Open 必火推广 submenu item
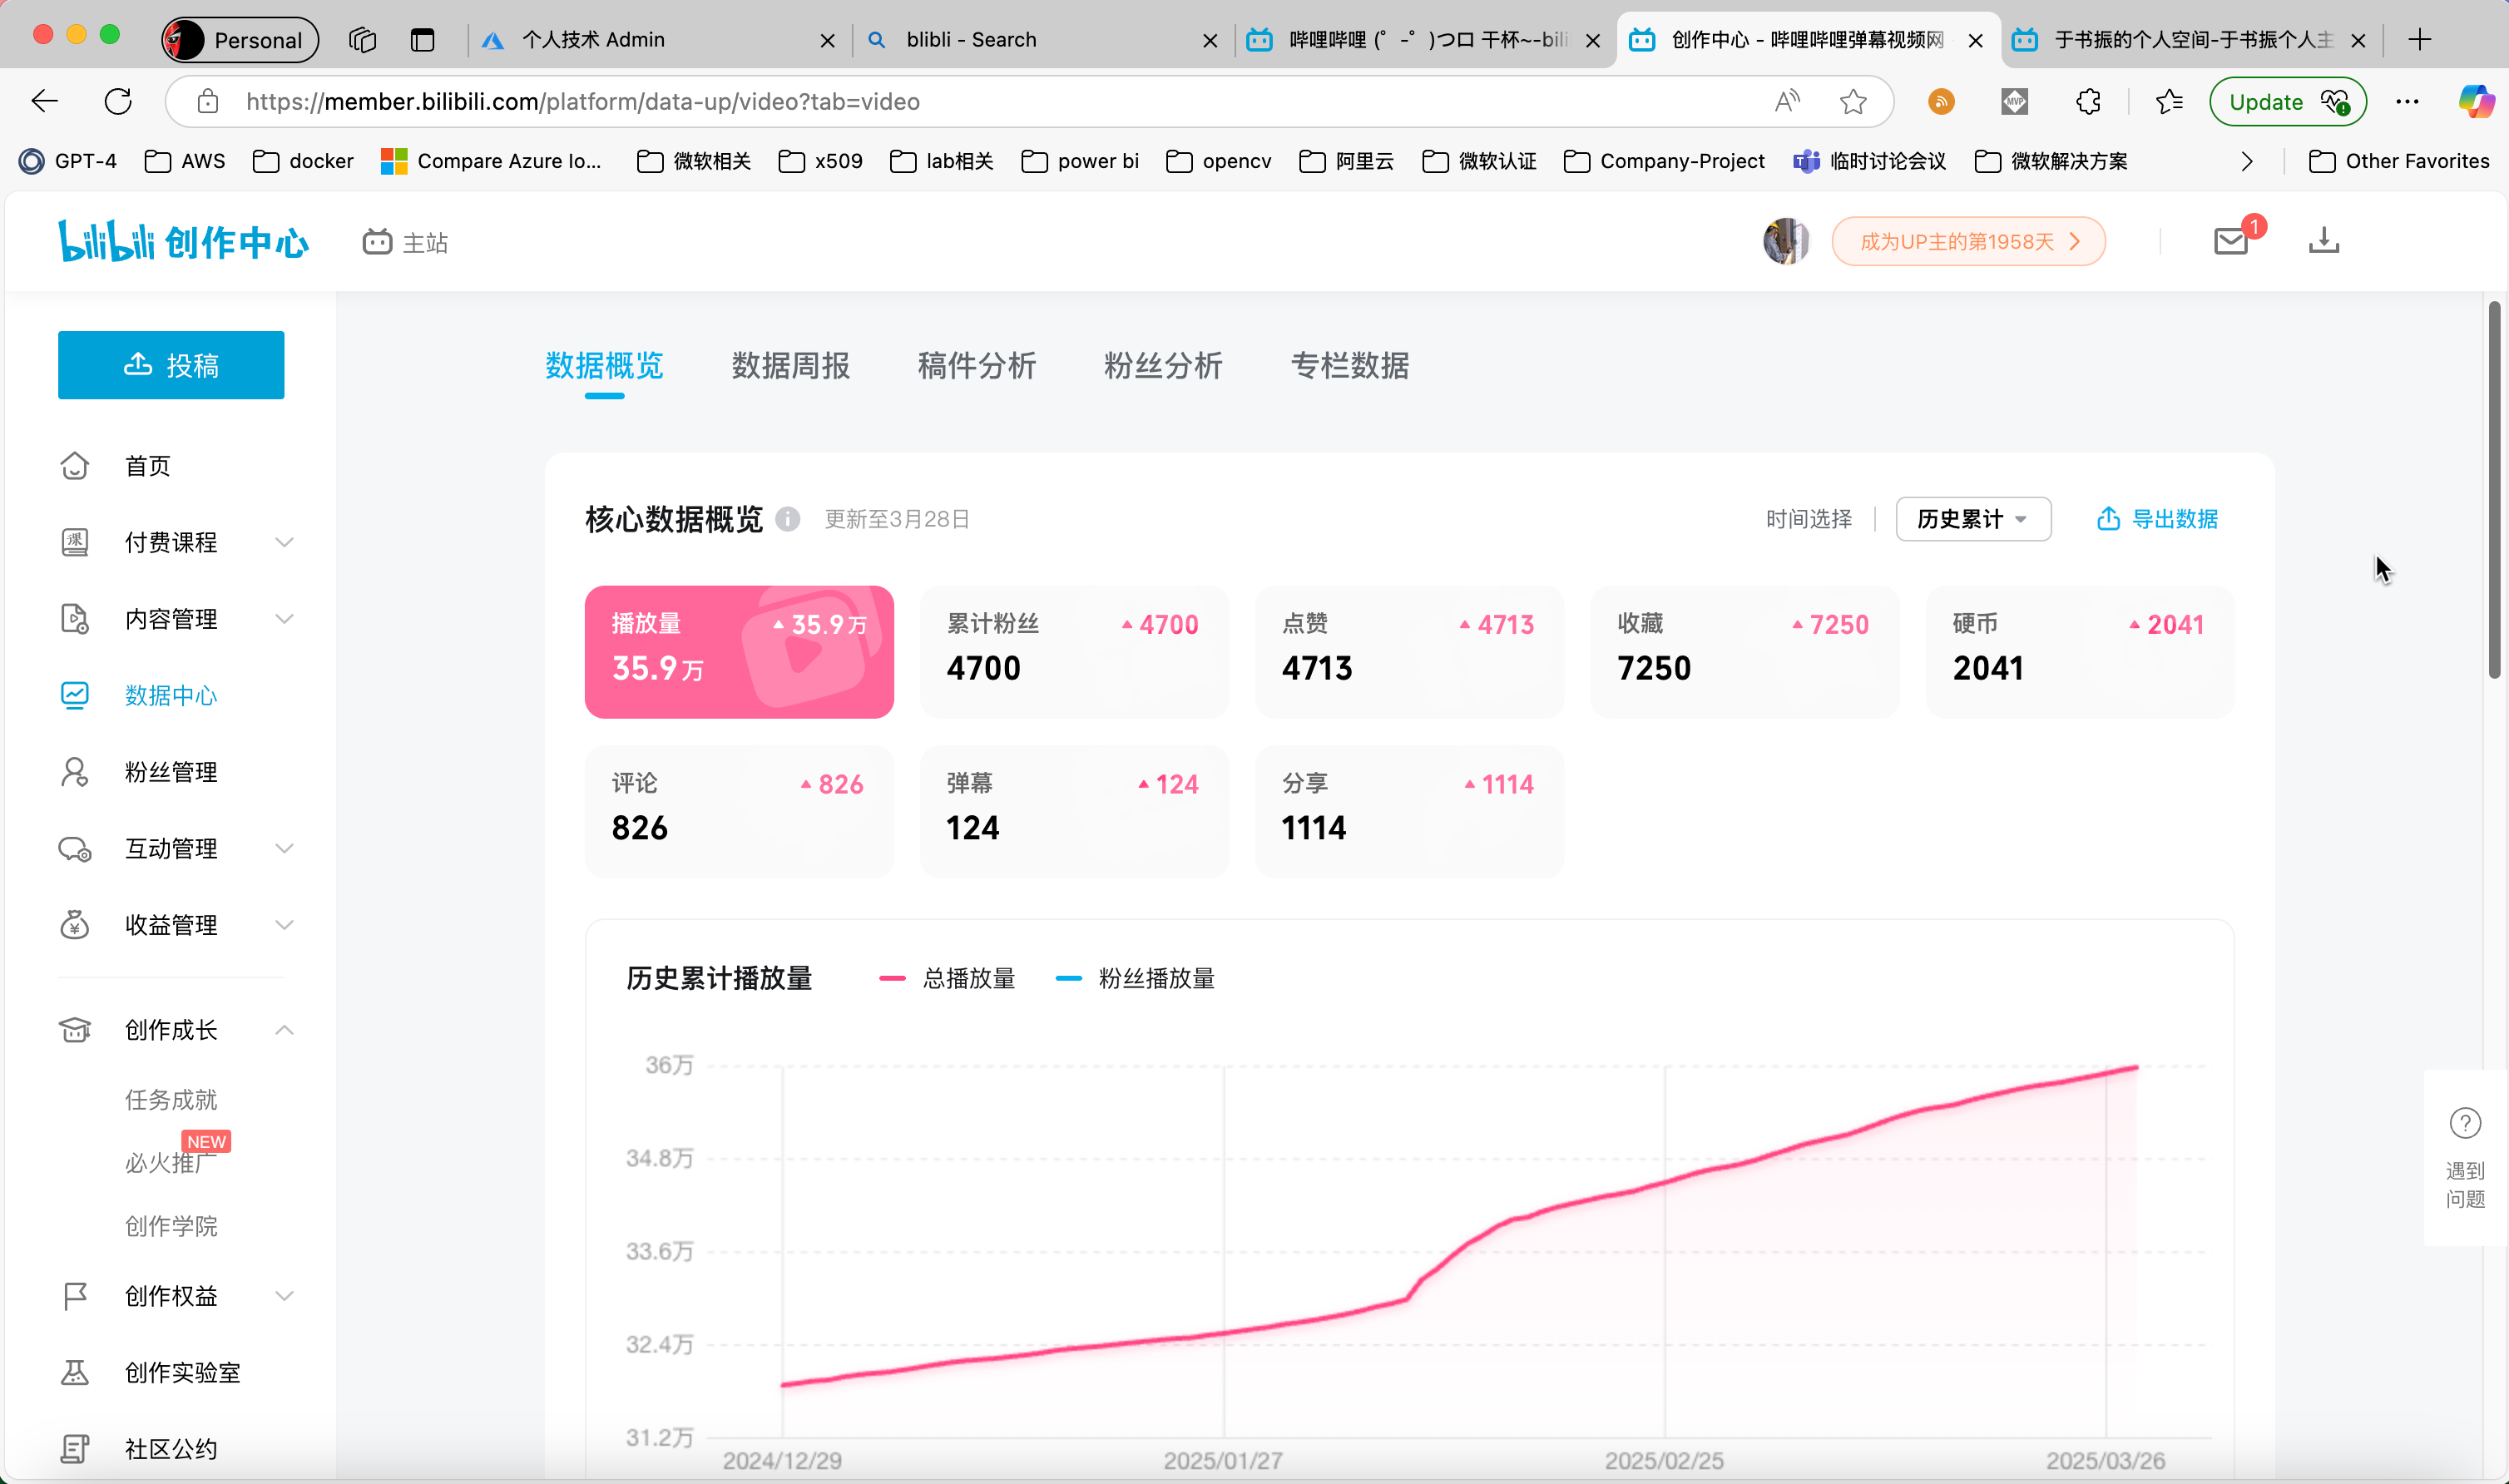The image size is (2509, 1484). click(171, 1162)
